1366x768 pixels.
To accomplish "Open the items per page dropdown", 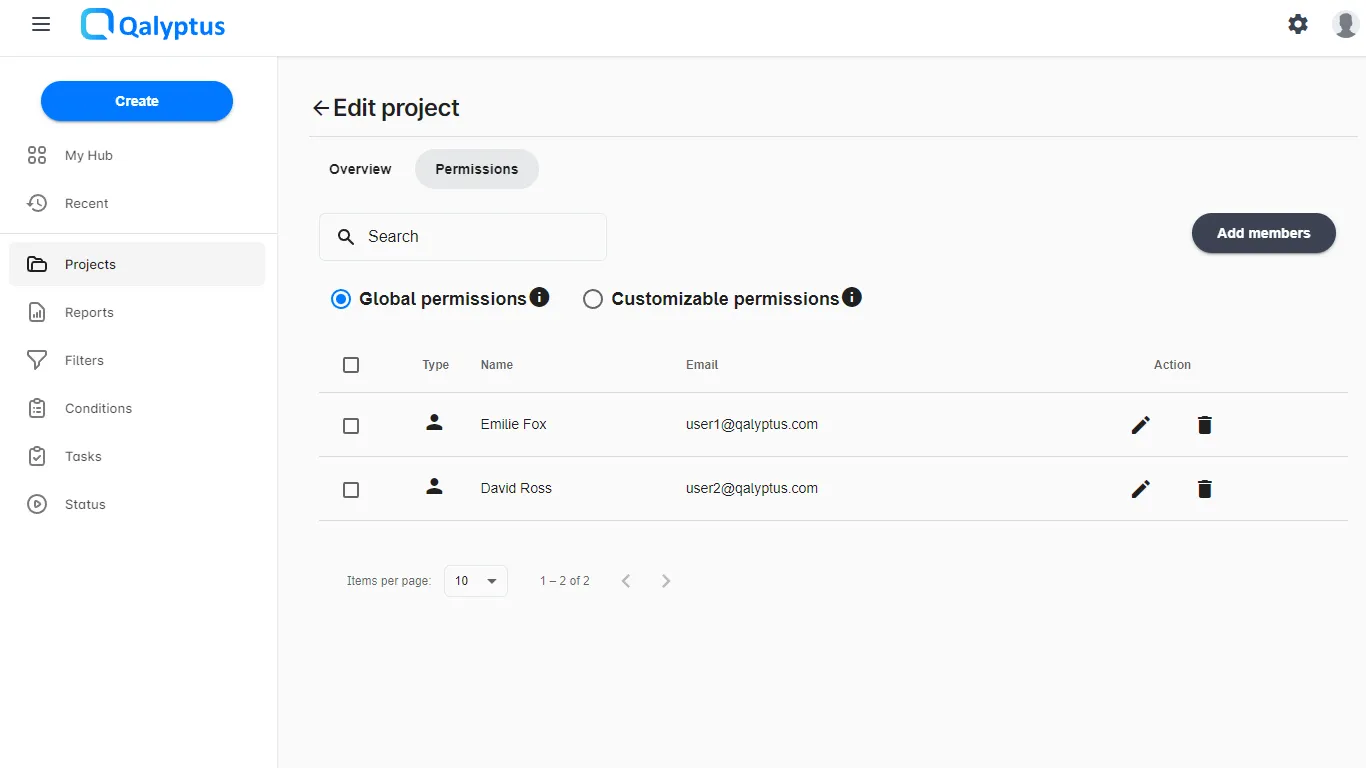I will [475, 580].
